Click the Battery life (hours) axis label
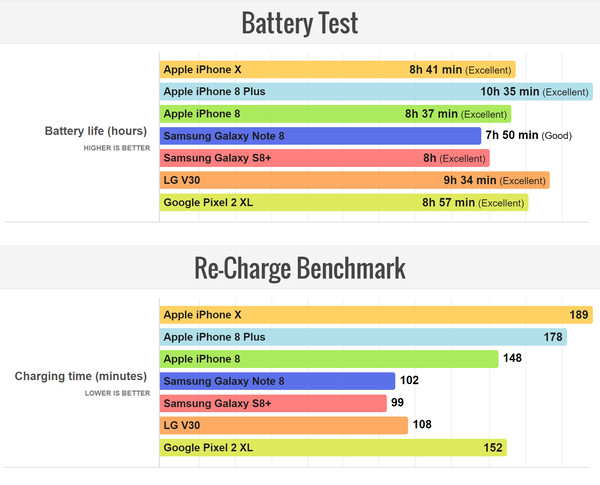The image size is (600, 485). click(96, 131)
